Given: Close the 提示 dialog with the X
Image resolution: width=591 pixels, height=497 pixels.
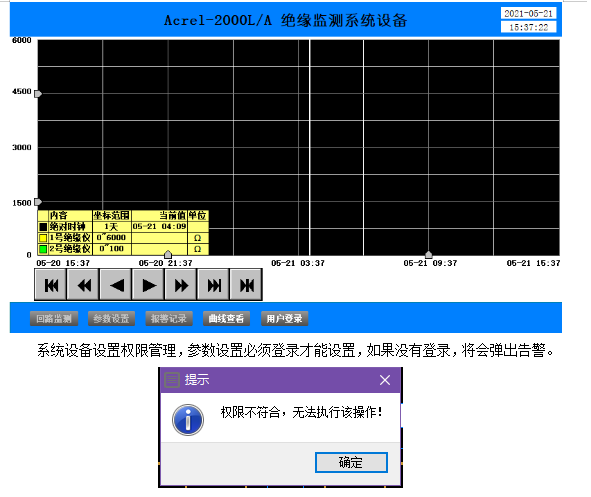Looking at the screenshot, I should click(x=385, y=380).
